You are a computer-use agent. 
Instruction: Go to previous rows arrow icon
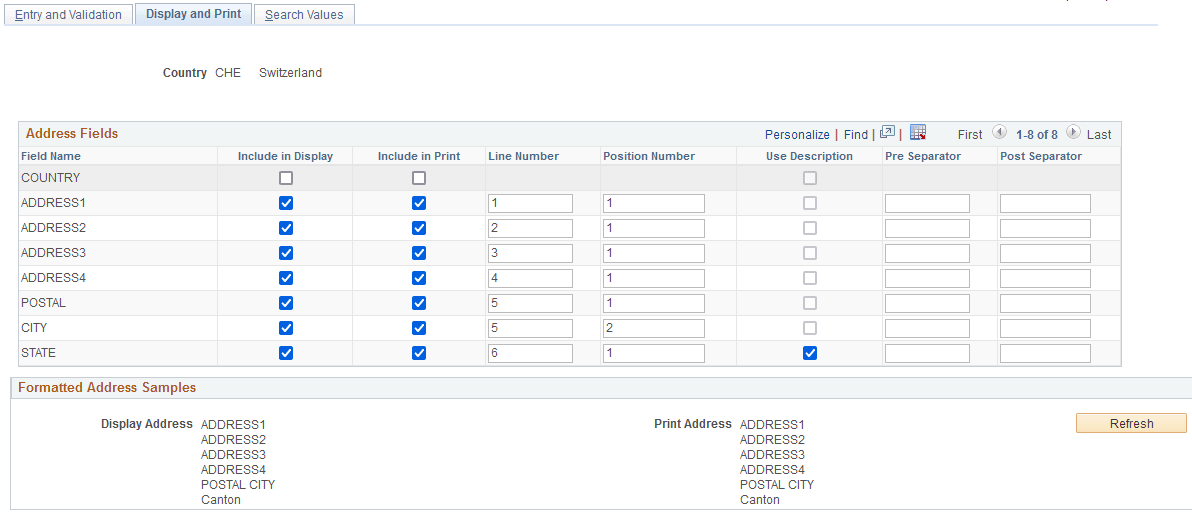click(x=1000, y=132)
